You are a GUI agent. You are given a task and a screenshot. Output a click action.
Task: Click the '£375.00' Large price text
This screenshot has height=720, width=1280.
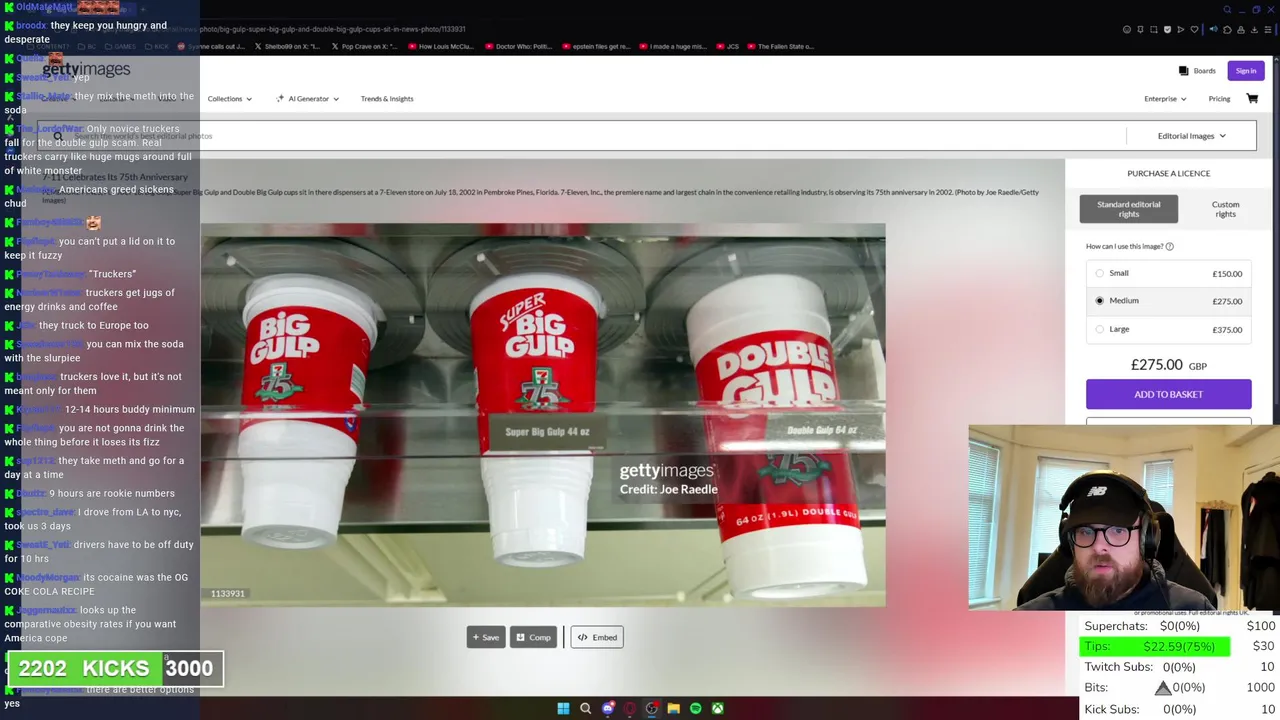click(1227, 330)
